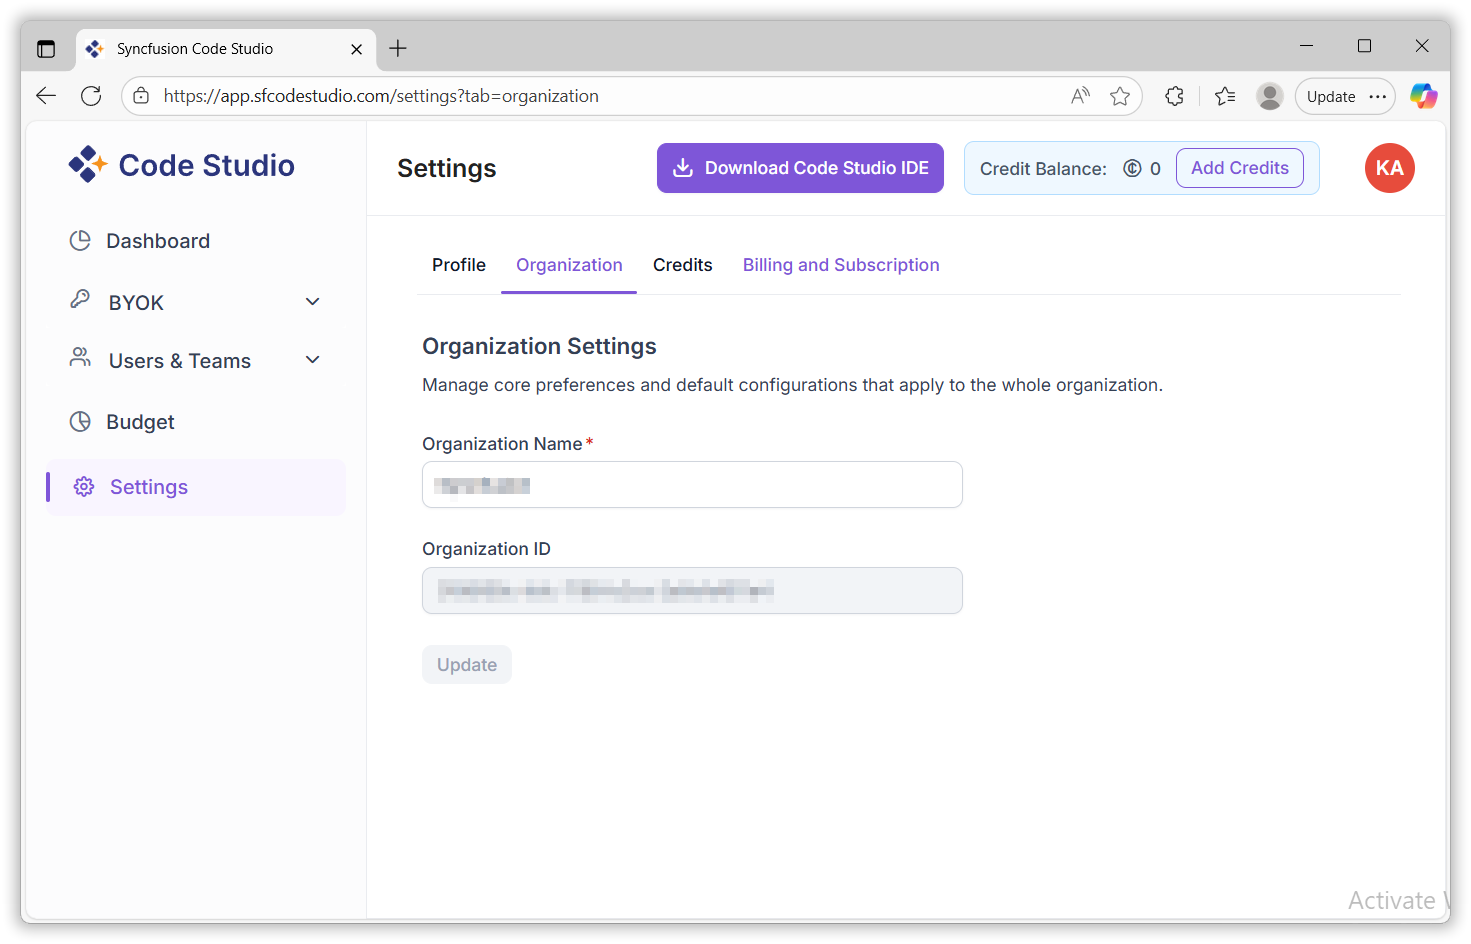Click Download Code Studio IDE button

coord(800,168)
